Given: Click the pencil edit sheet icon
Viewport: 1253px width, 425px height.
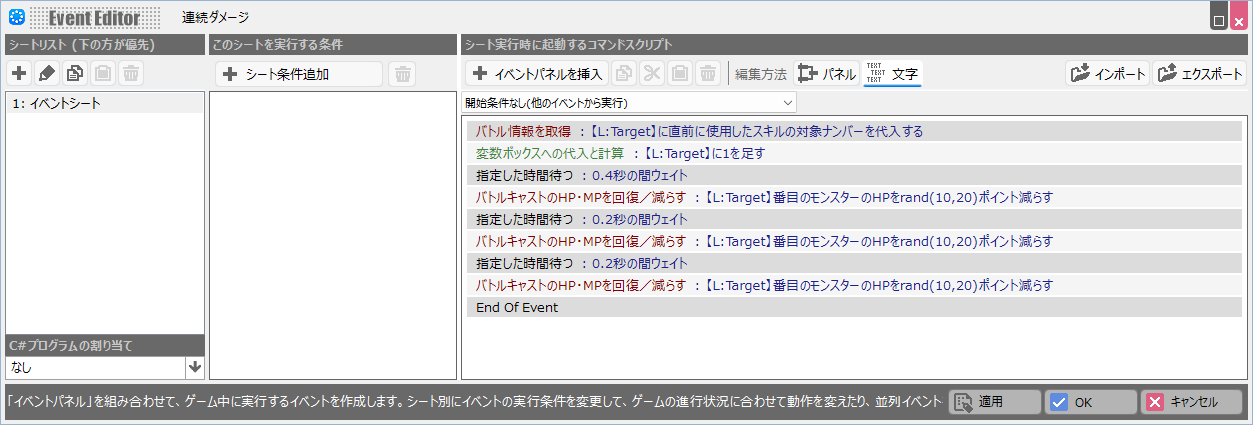Looking at the screenshot, I should point(47,73).
